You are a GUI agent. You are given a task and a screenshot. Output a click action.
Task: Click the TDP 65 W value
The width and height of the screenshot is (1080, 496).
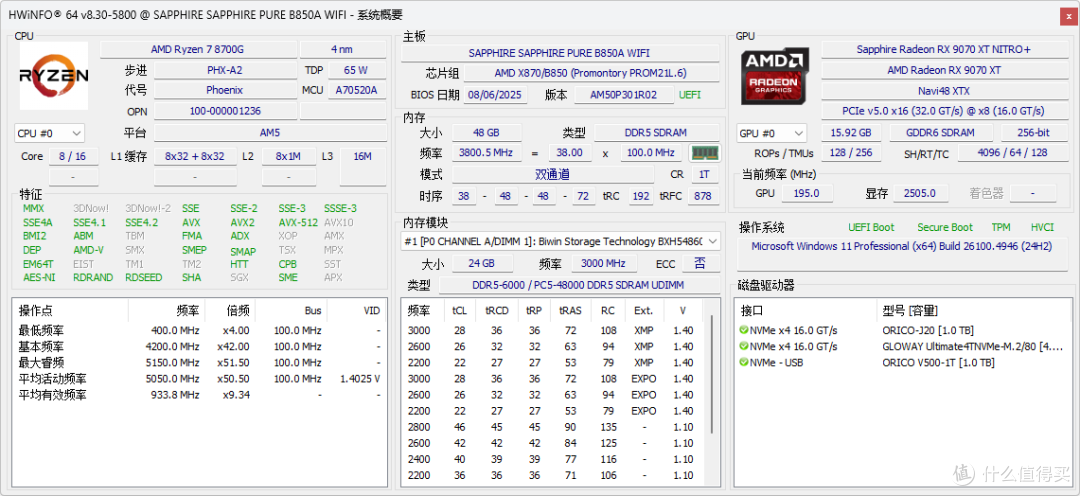(x=356, y=70)
